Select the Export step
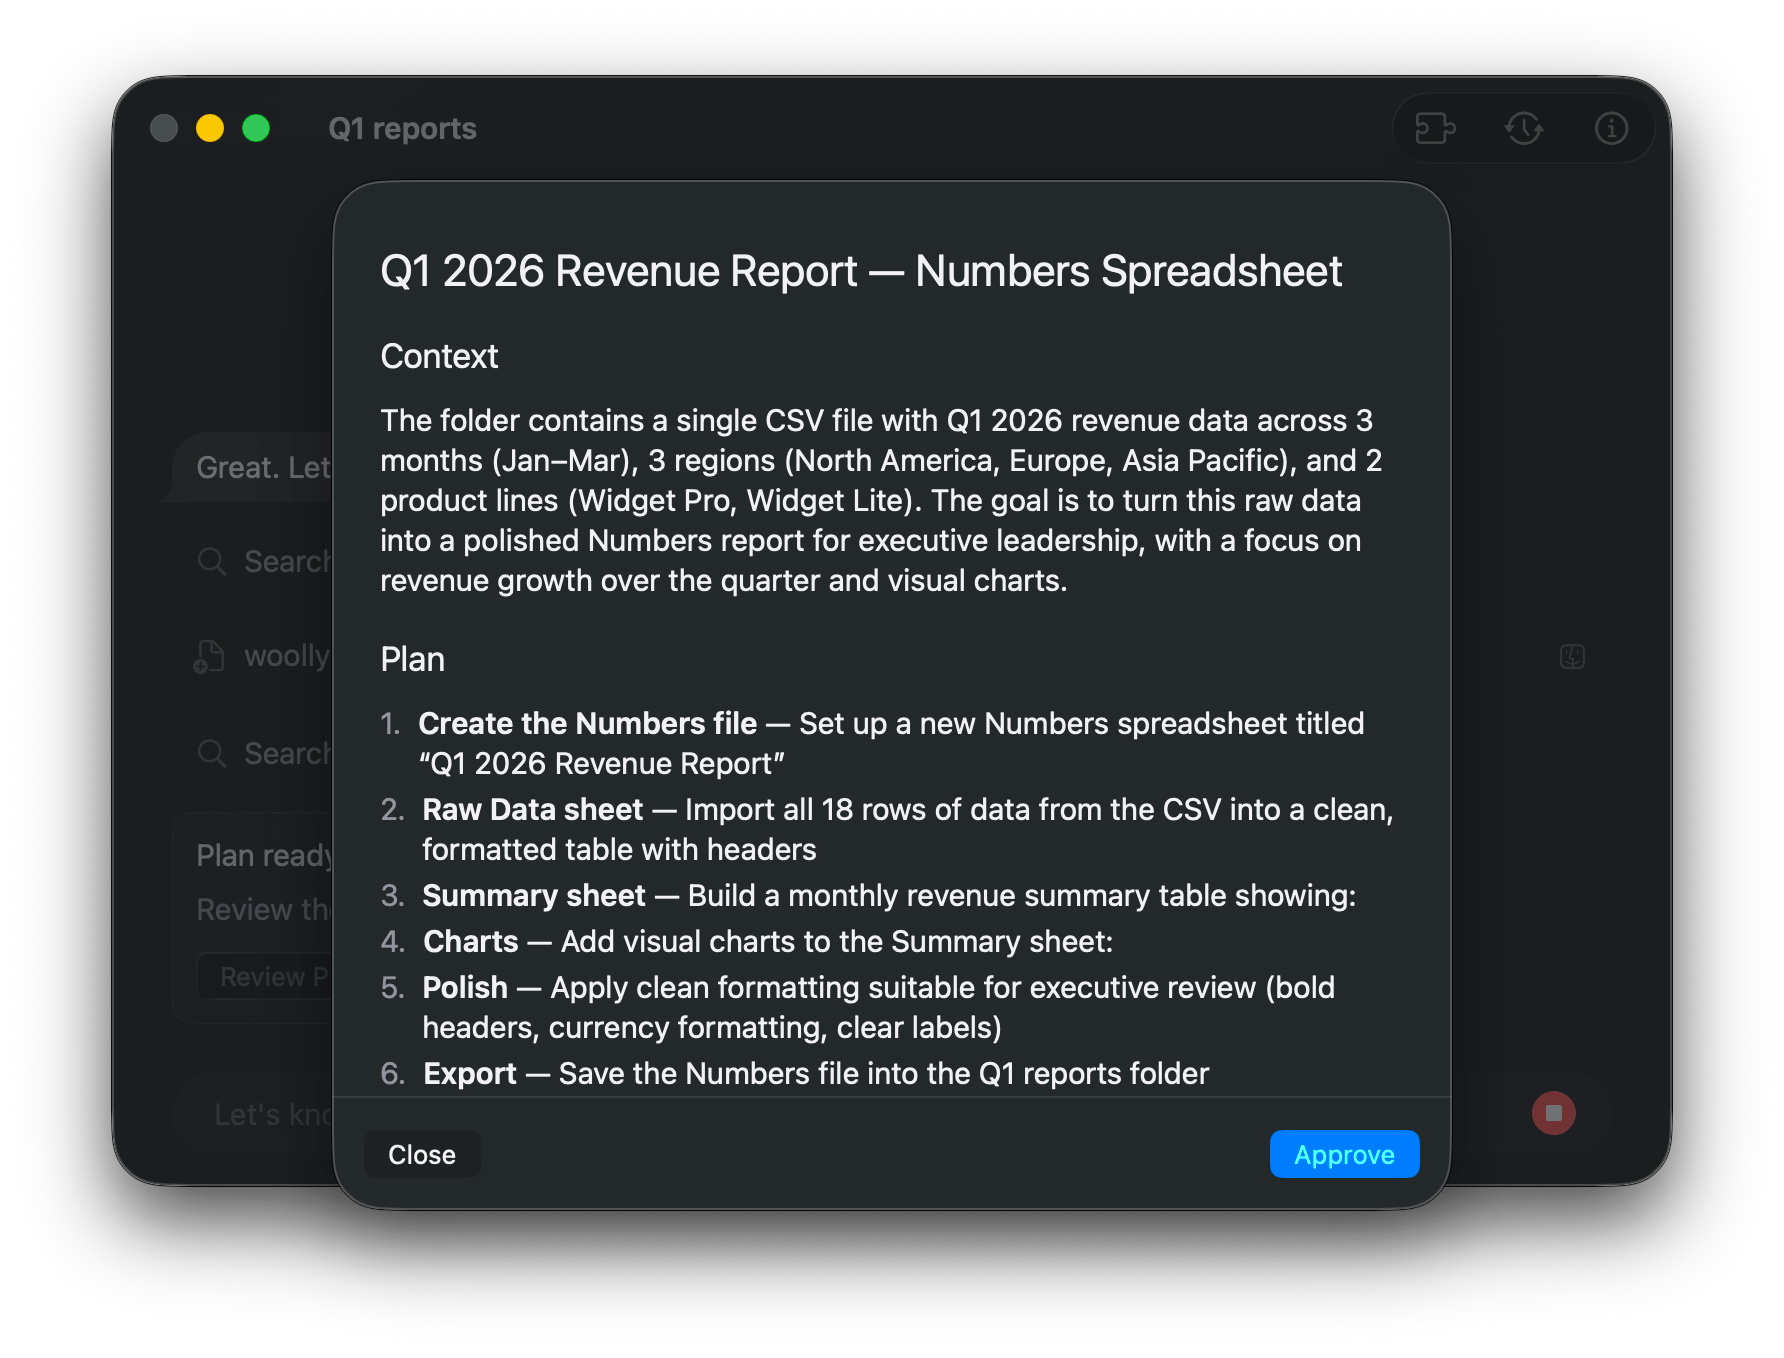The height and width of the screenshot is (1358, 1784). point(795,1073)
